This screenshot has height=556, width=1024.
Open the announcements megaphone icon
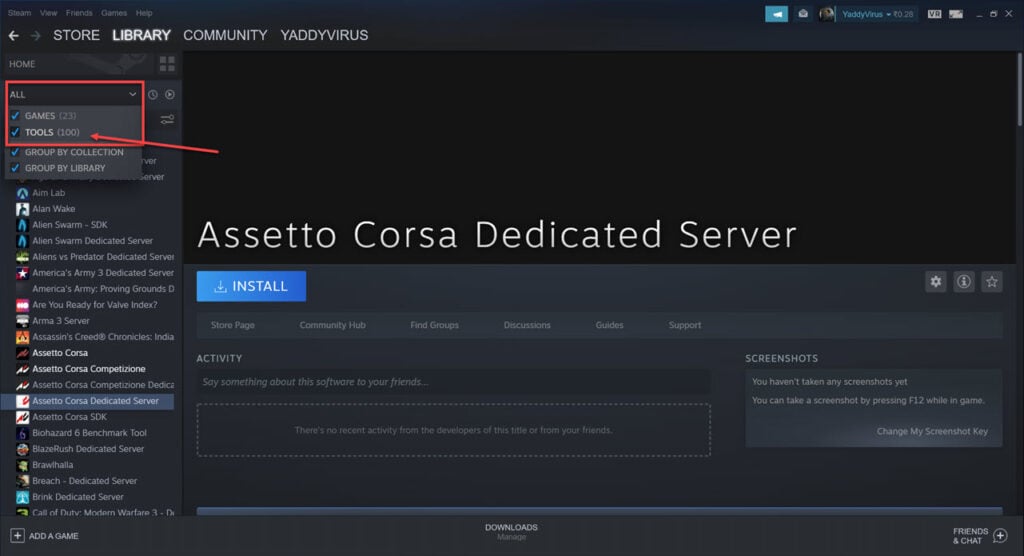coord(776,14)
